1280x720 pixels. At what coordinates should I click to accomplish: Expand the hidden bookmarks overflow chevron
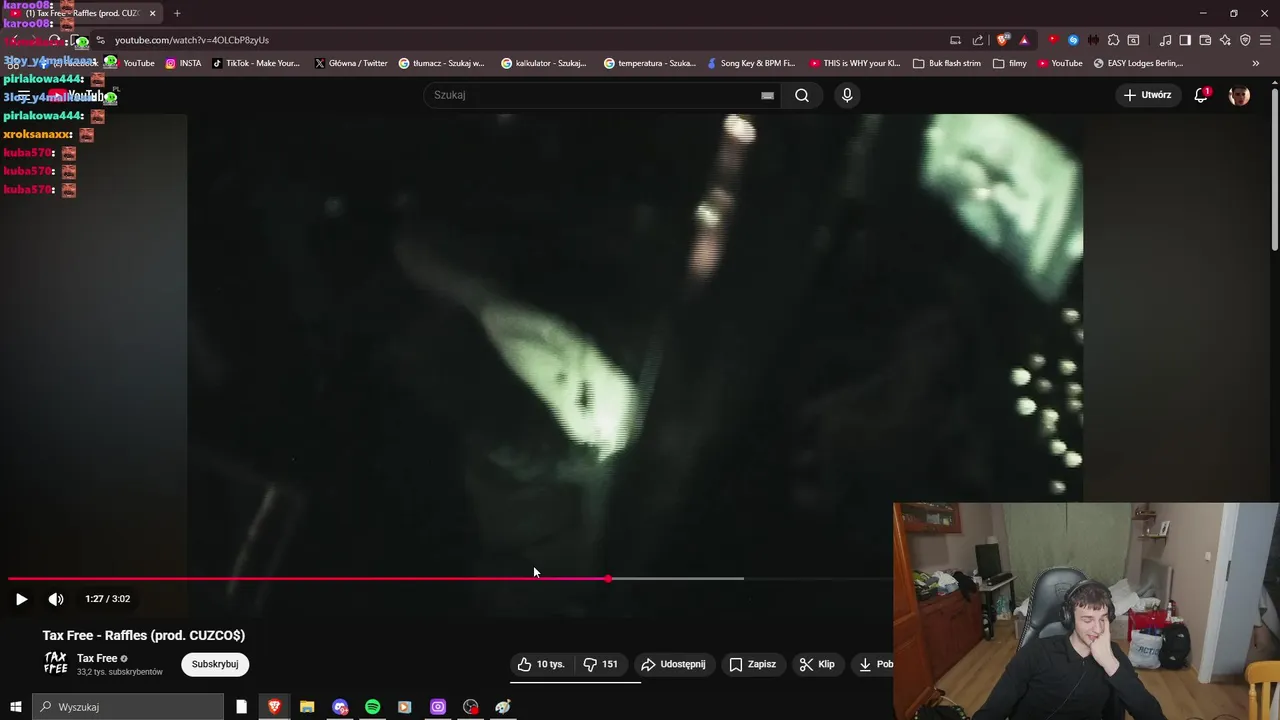tap(1256, 63)
